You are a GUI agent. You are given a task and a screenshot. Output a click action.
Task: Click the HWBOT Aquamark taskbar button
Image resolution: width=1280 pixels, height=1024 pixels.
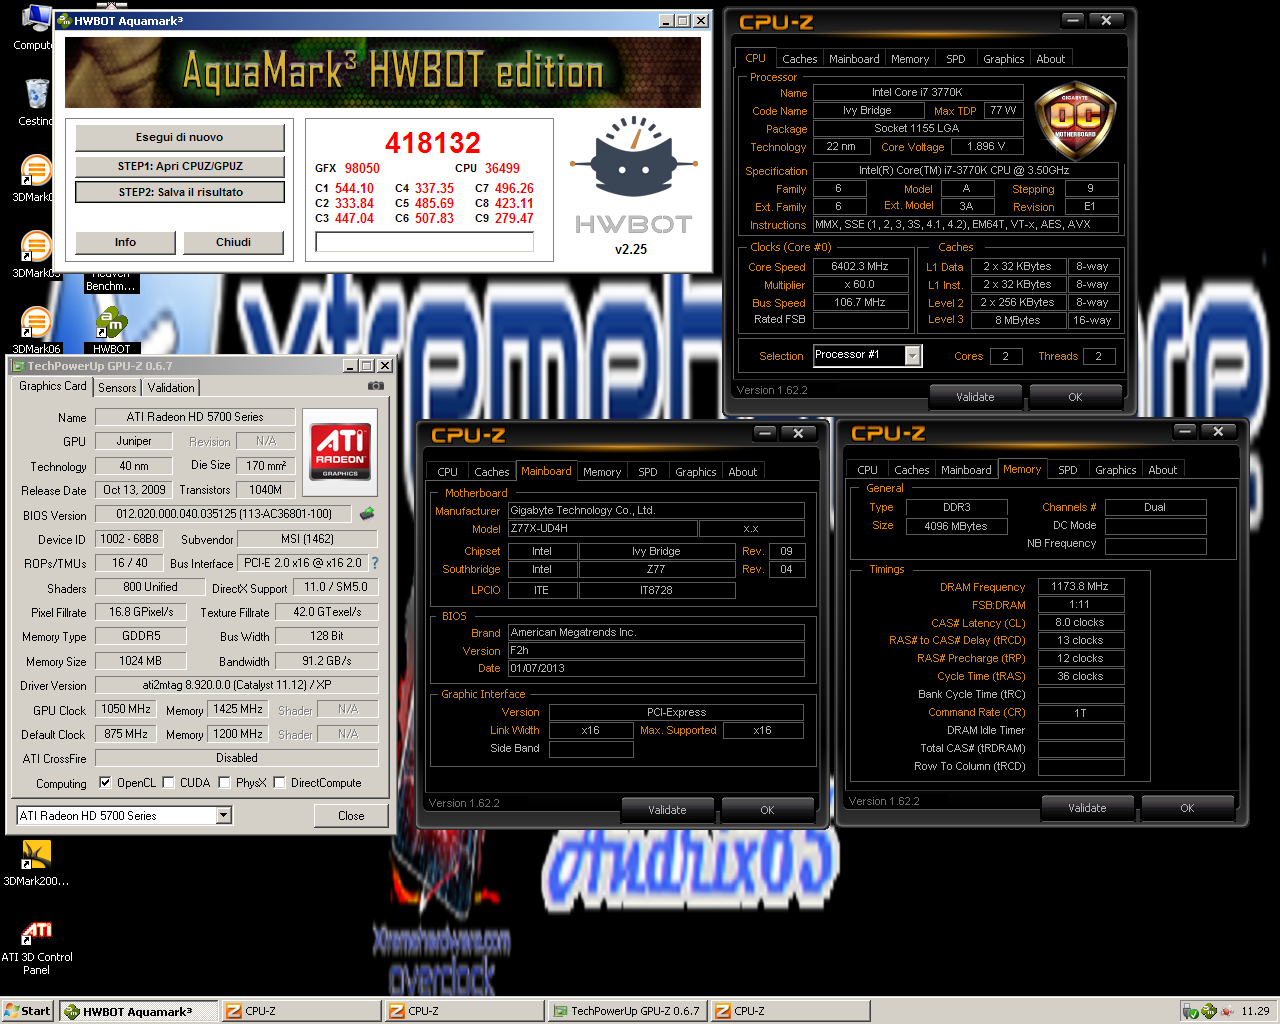pos(138,1011)
